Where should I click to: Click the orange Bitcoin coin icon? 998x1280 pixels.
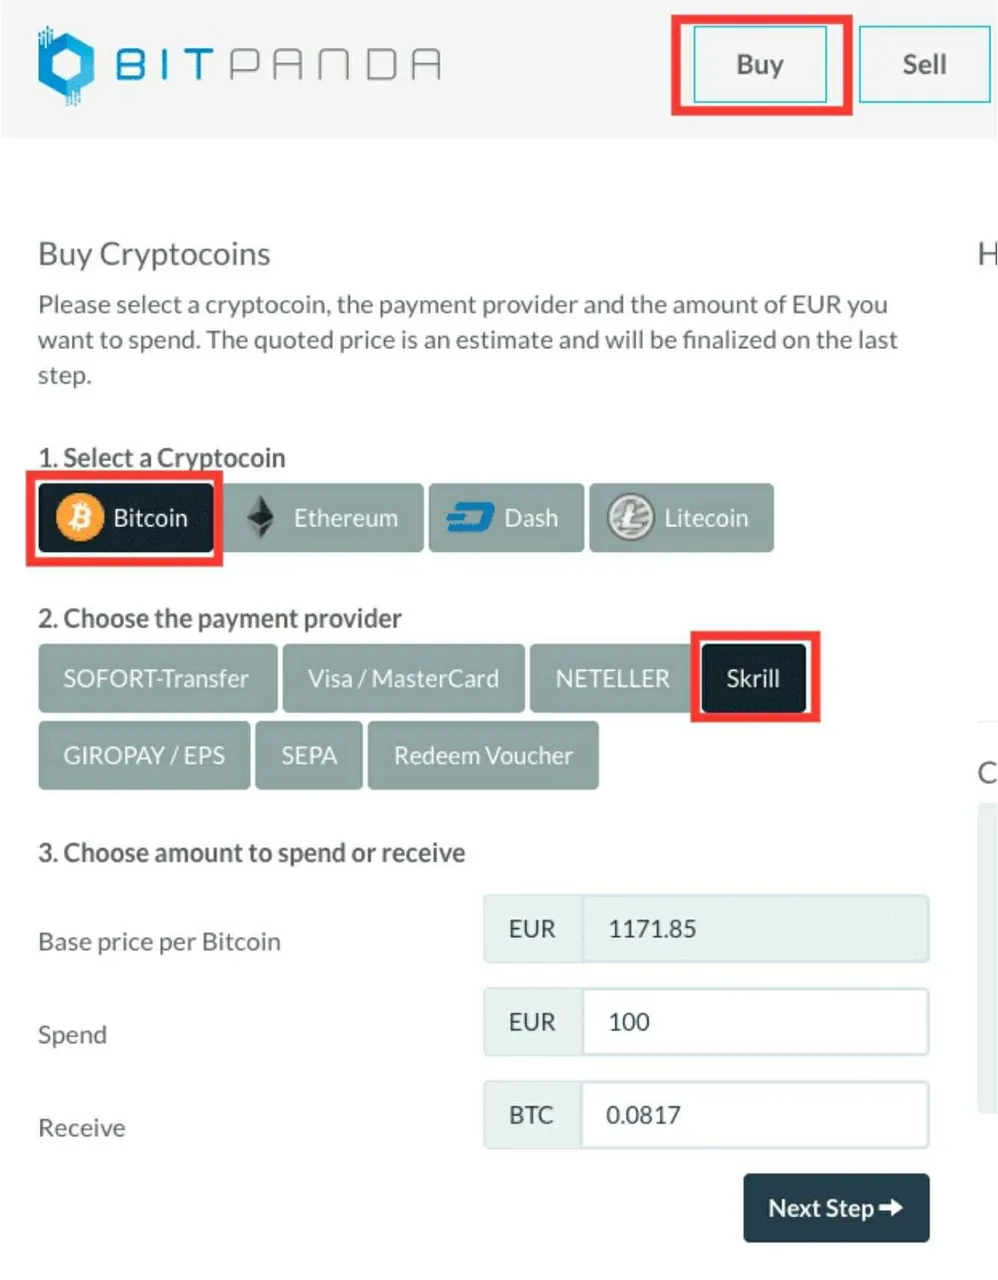[x=80, y=517]
